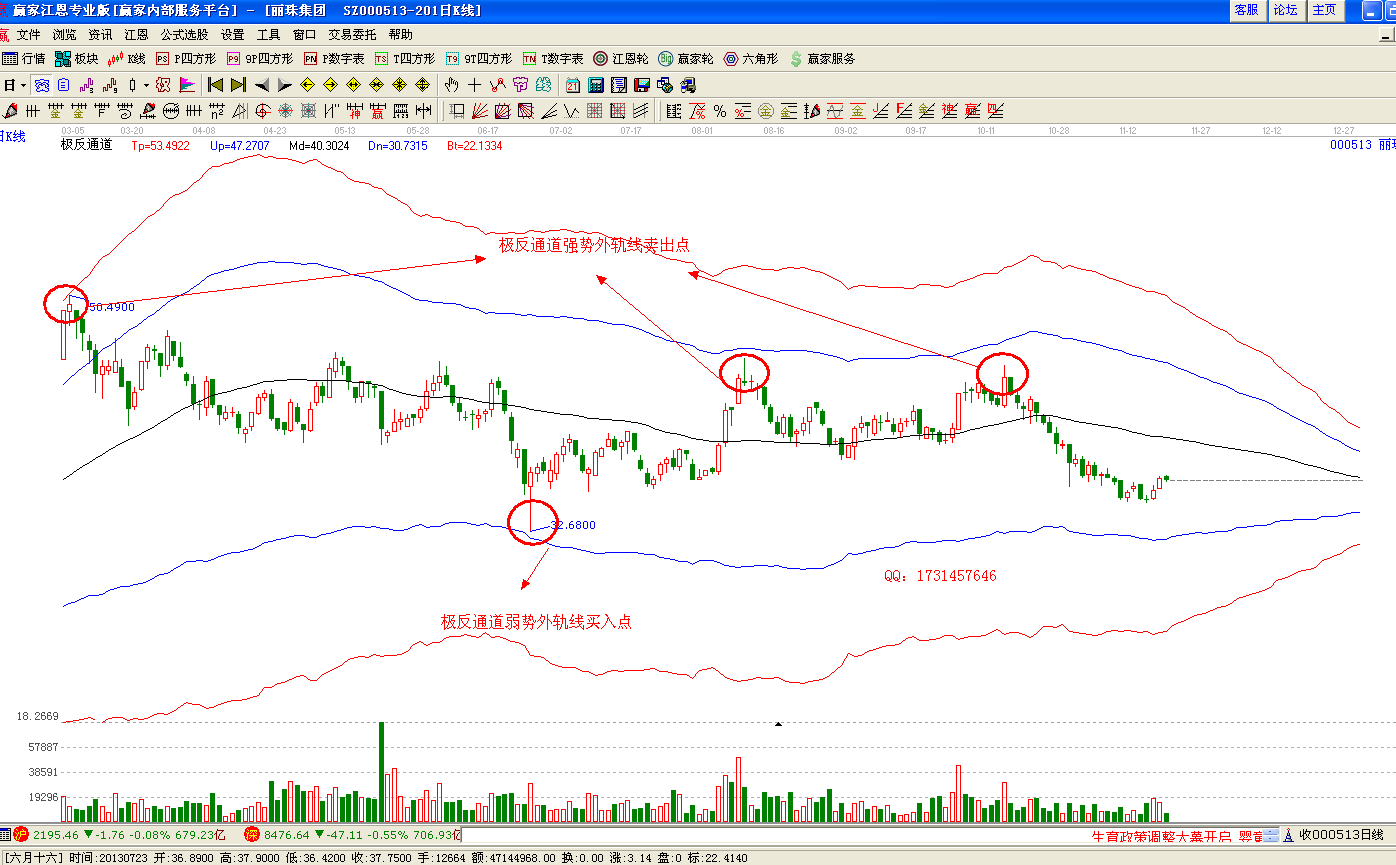This screenshot has height=865, width=1396.
Task: Expand the candlestick style dropdown arrow
Action: coord(145,85)
